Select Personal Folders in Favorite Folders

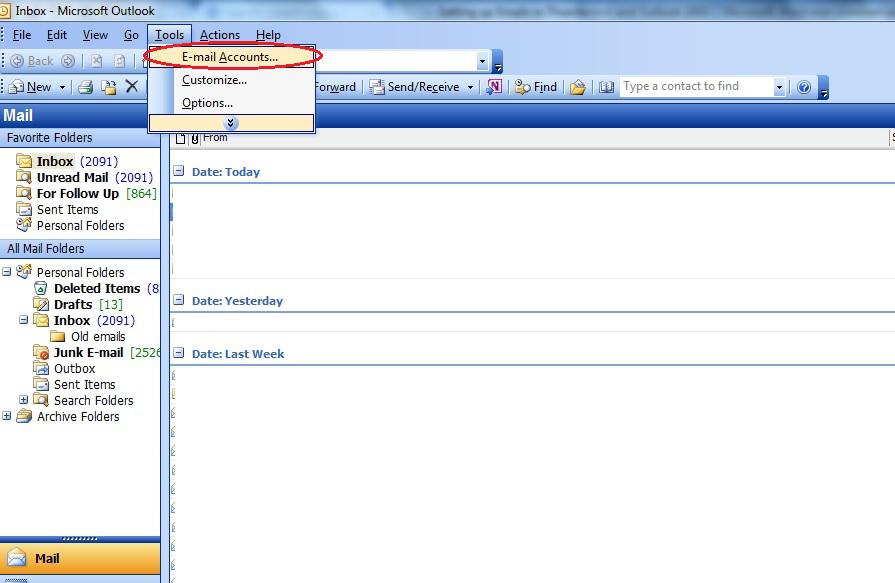click(x=70, y=226)
